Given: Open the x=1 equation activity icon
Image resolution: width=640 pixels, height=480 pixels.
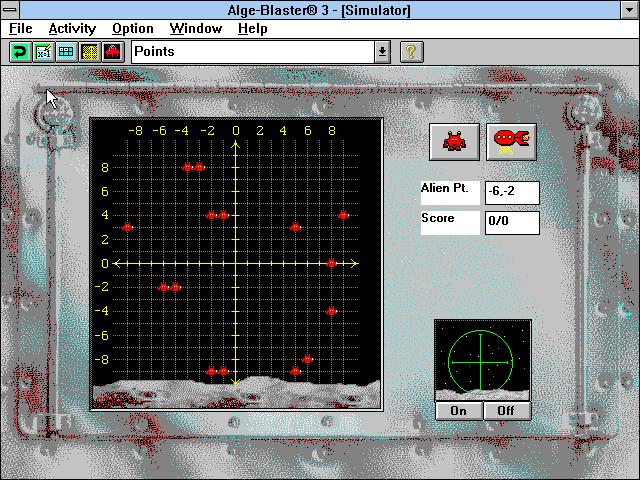Looking at the screenshot, I should coord(43,52).
